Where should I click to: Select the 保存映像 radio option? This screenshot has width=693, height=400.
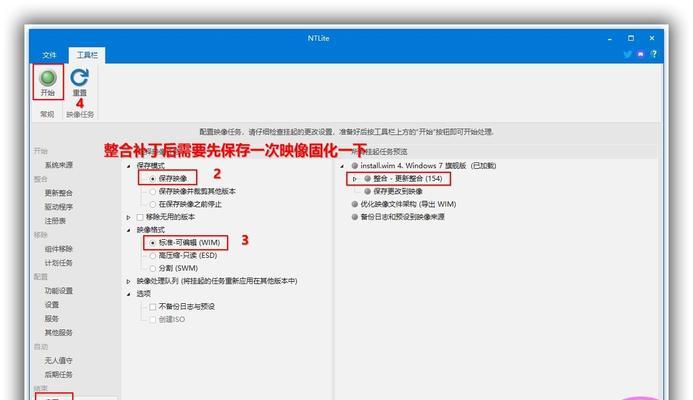point(152,179)
